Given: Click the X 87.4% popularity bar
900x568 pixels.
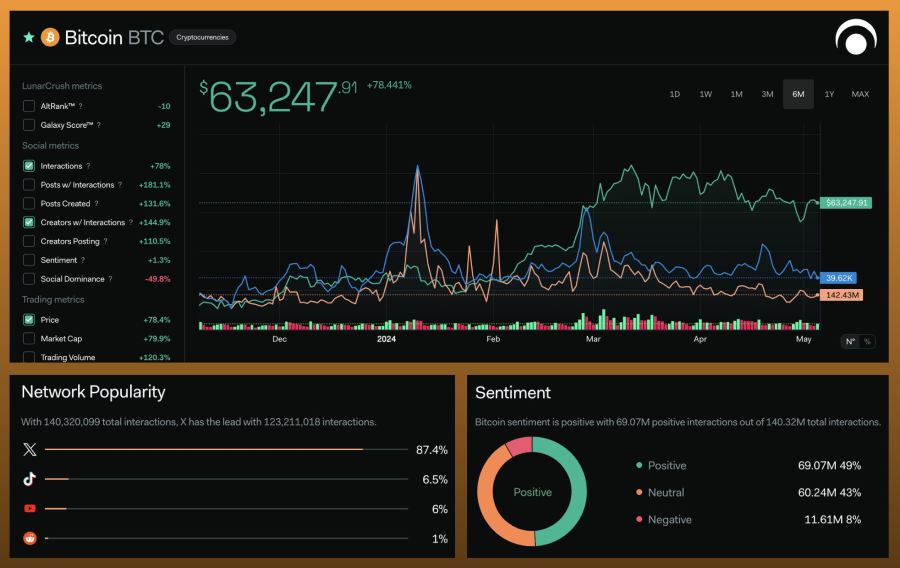Looking at the screenshot, I should [226, 449].
